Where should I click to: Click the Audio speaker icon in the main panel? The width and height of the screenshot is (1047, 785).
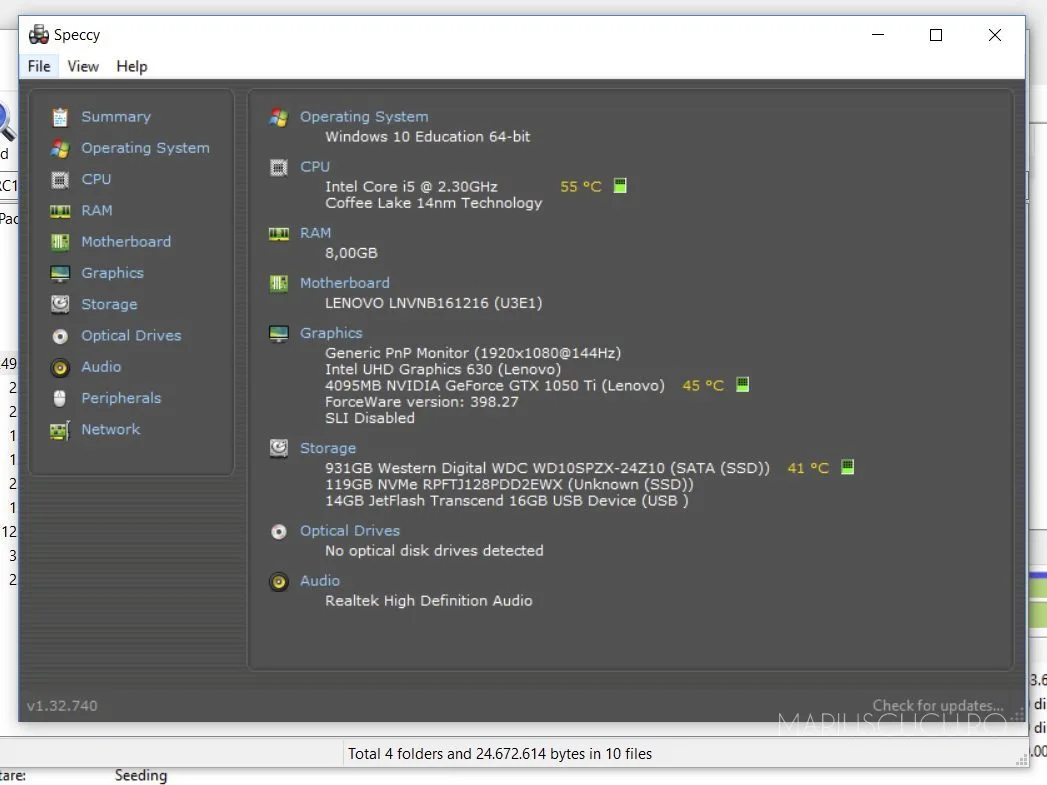278,581
